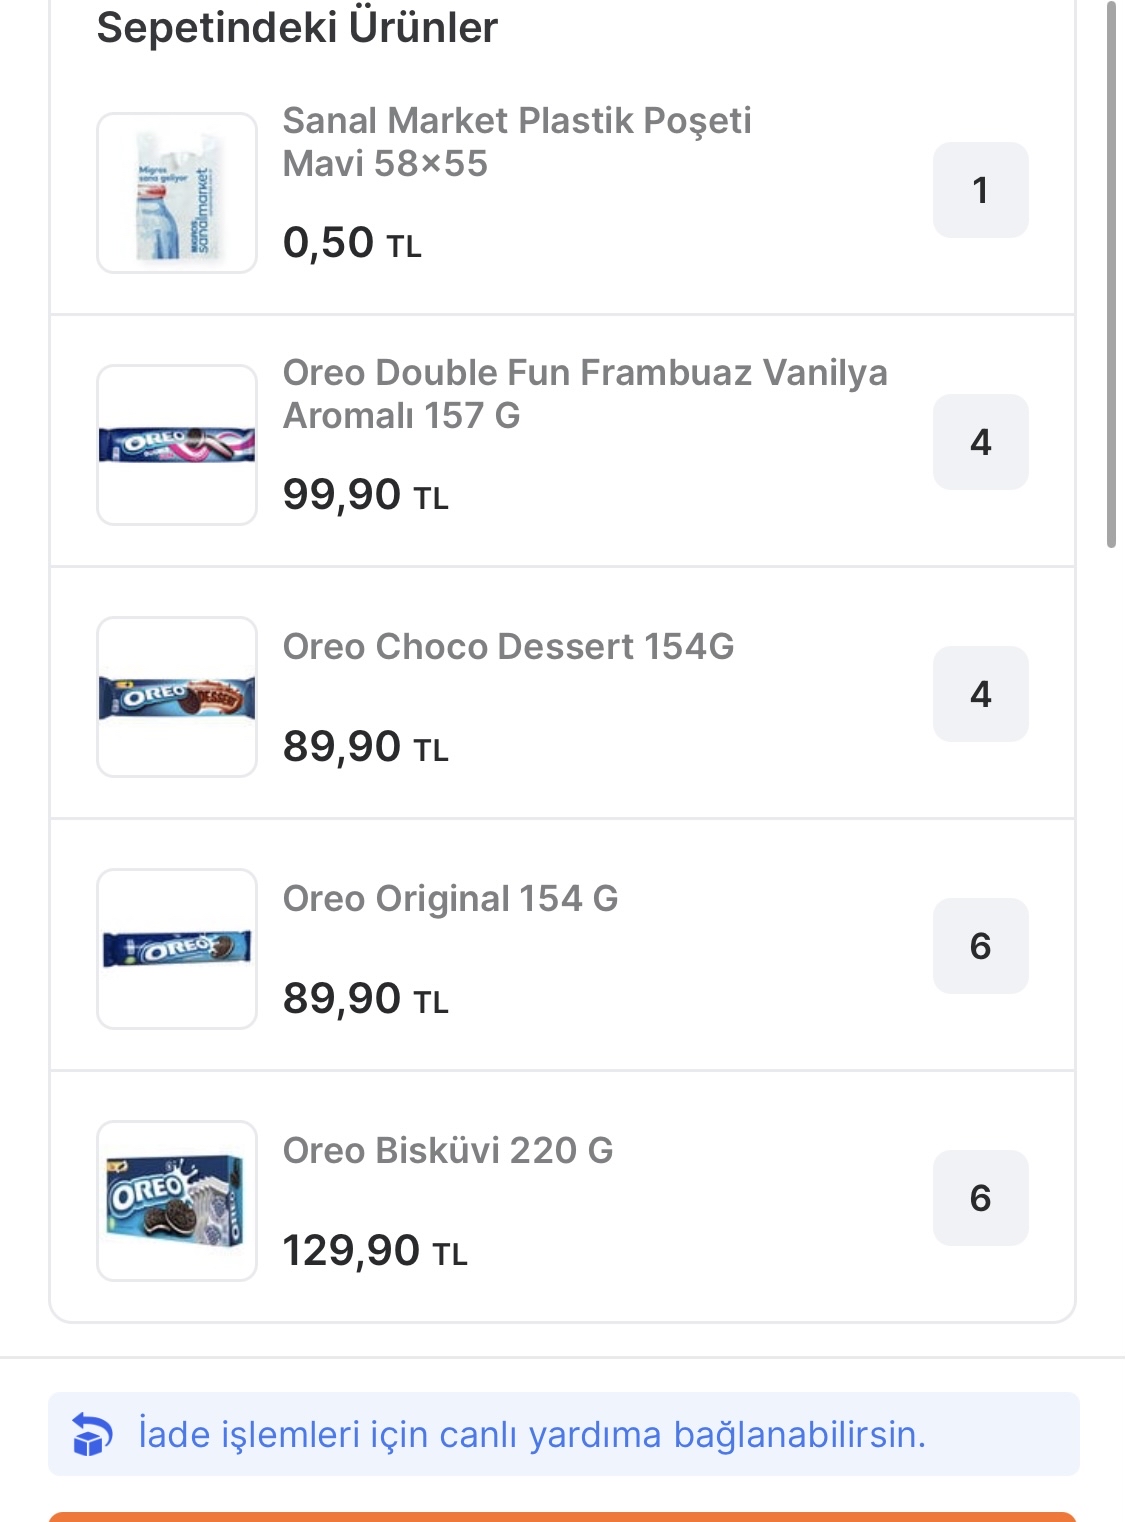
Task: Click the 129,90 TL price label
Action: [375, 1251]
